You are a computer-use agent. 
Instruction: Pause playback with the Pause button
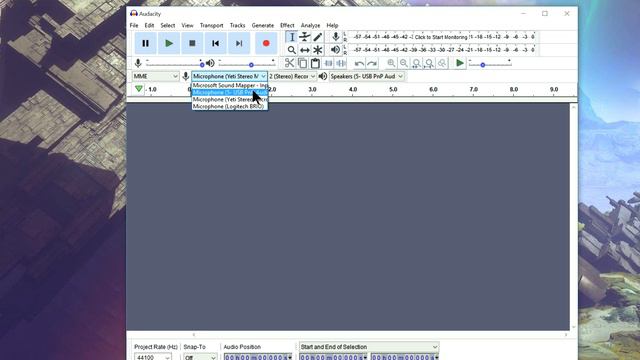point(145,43)
